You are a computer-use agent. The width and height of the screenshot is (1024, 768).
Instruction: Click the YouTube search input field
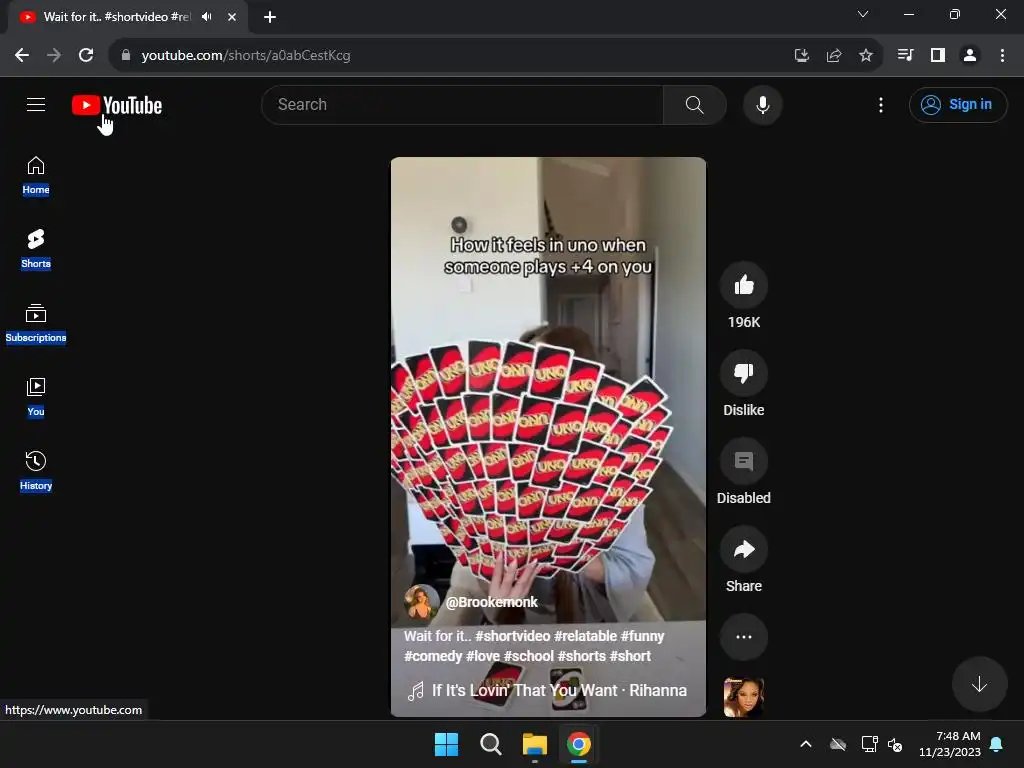click(462, 104)
